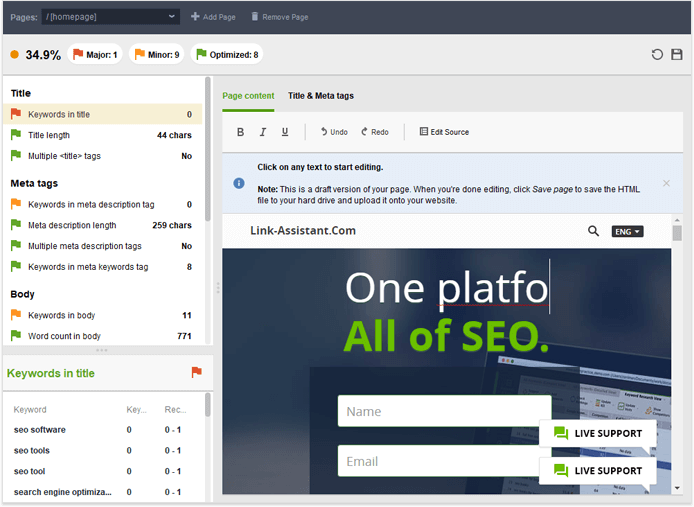Select Multiple meta description tags row
The image size is (694, 507).
coord(103,246)
